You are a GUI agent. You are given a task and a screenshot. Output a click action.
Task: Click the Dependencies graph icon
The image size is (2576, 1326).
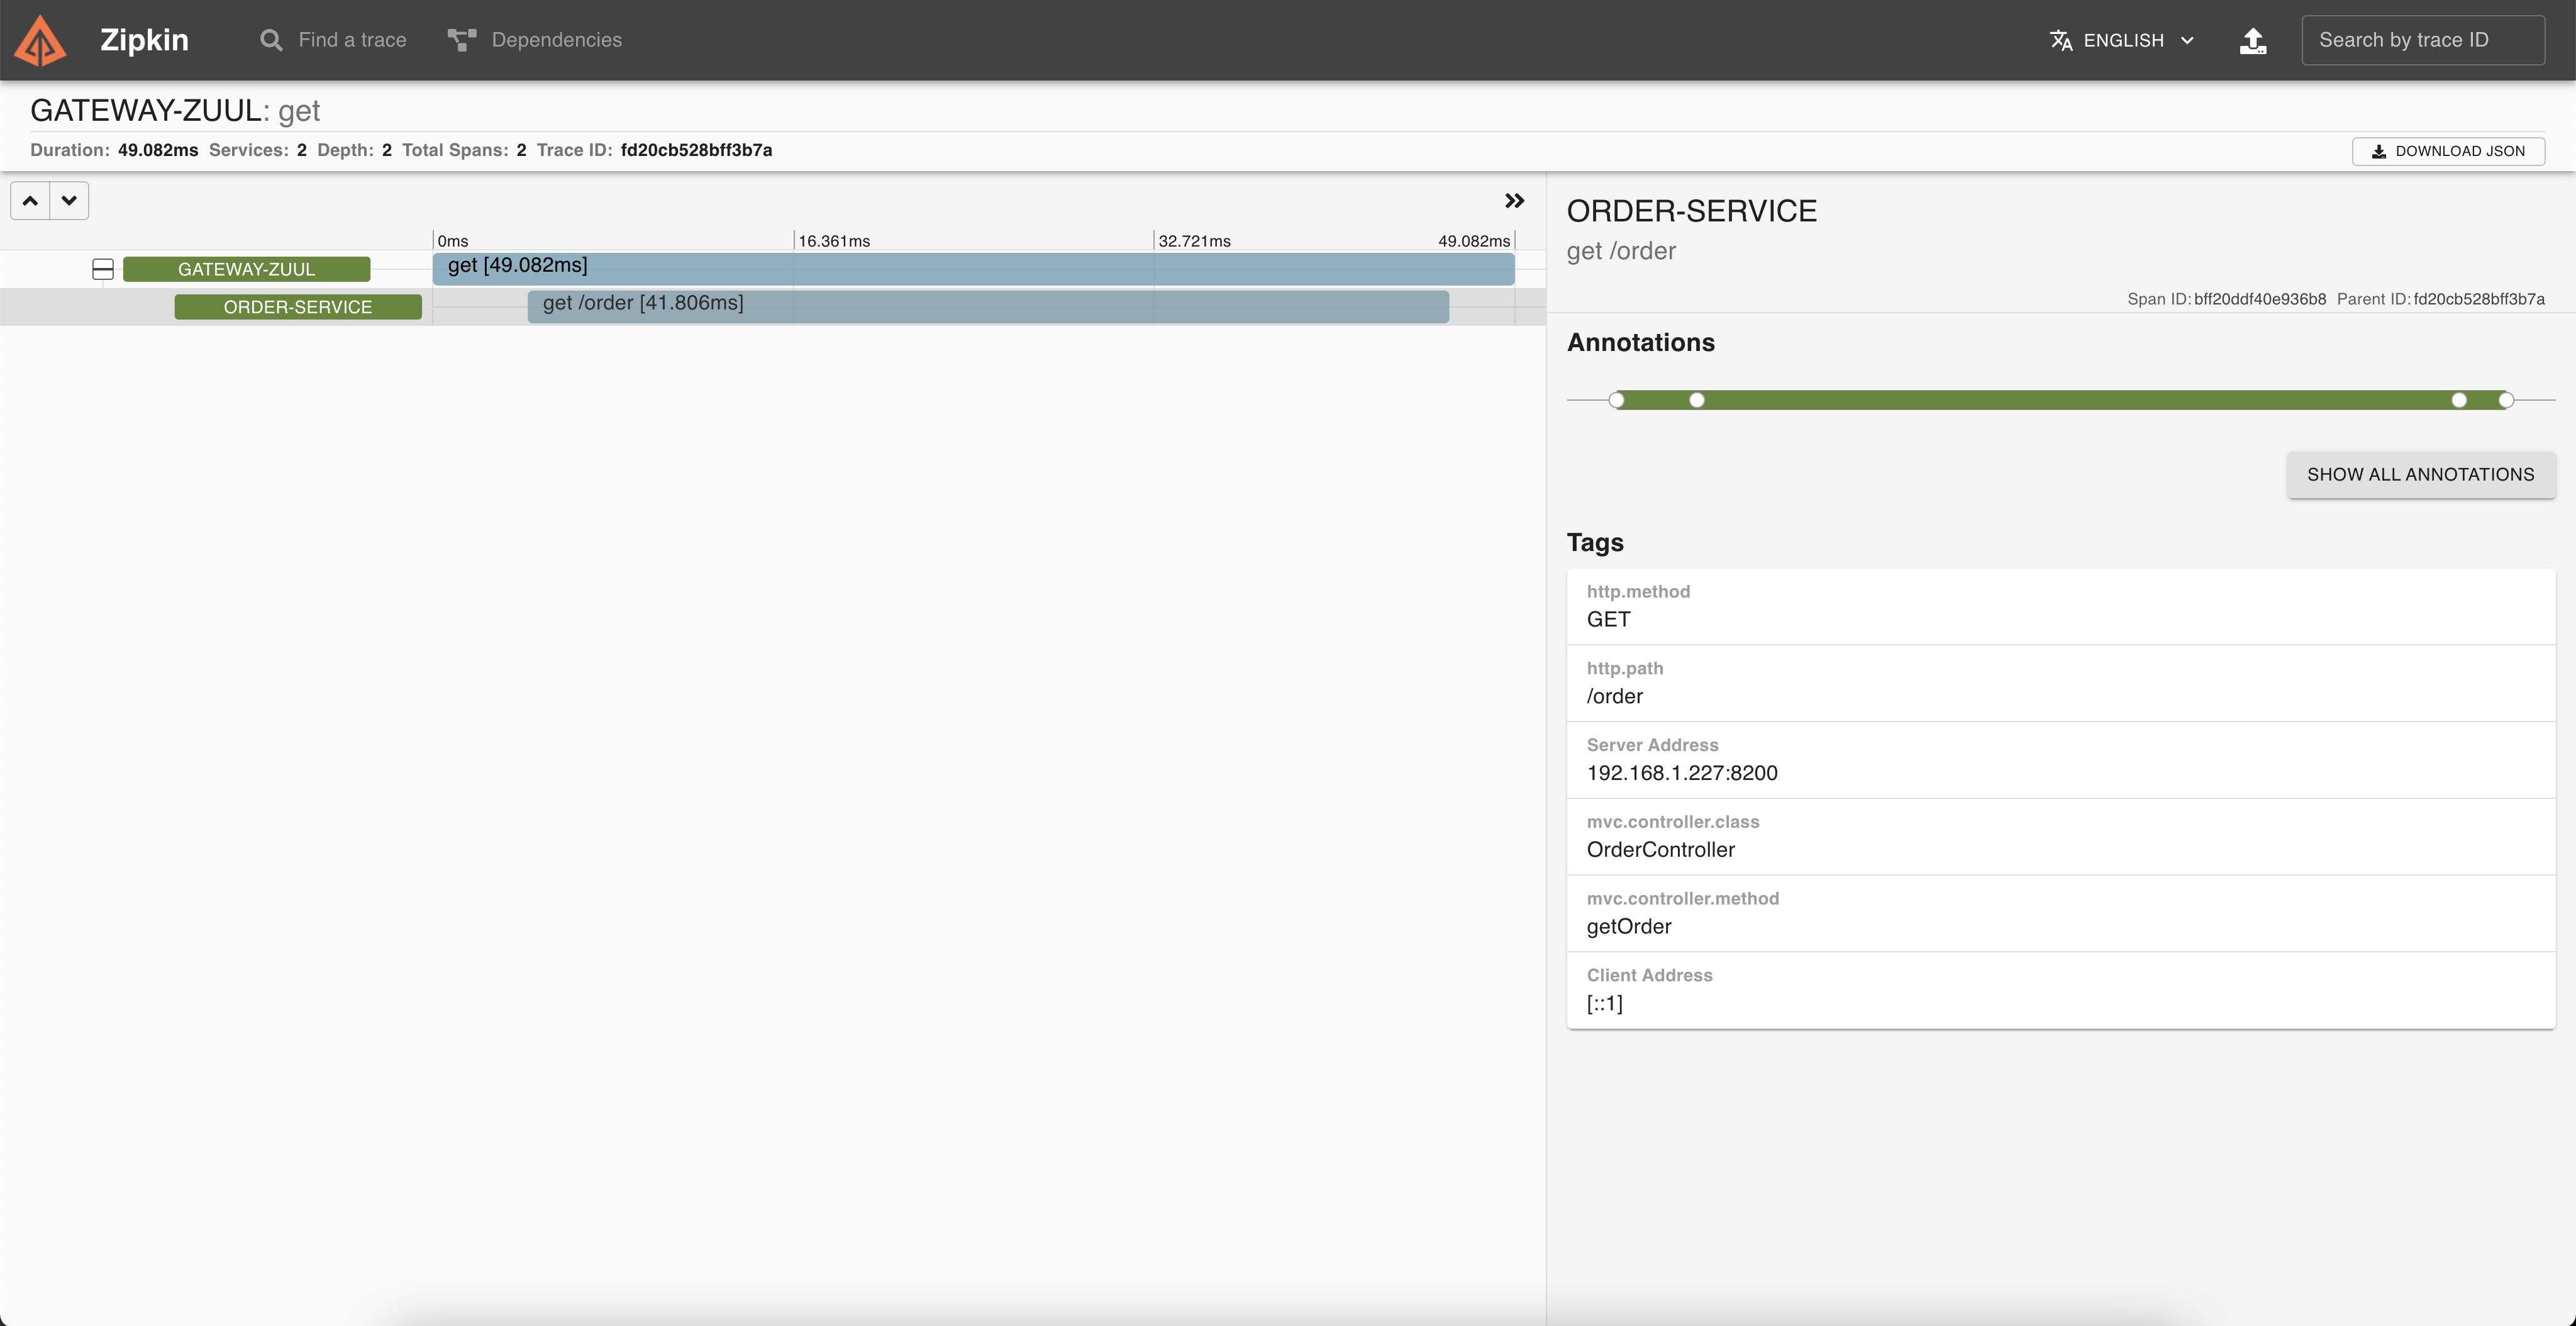pos(461,40)
